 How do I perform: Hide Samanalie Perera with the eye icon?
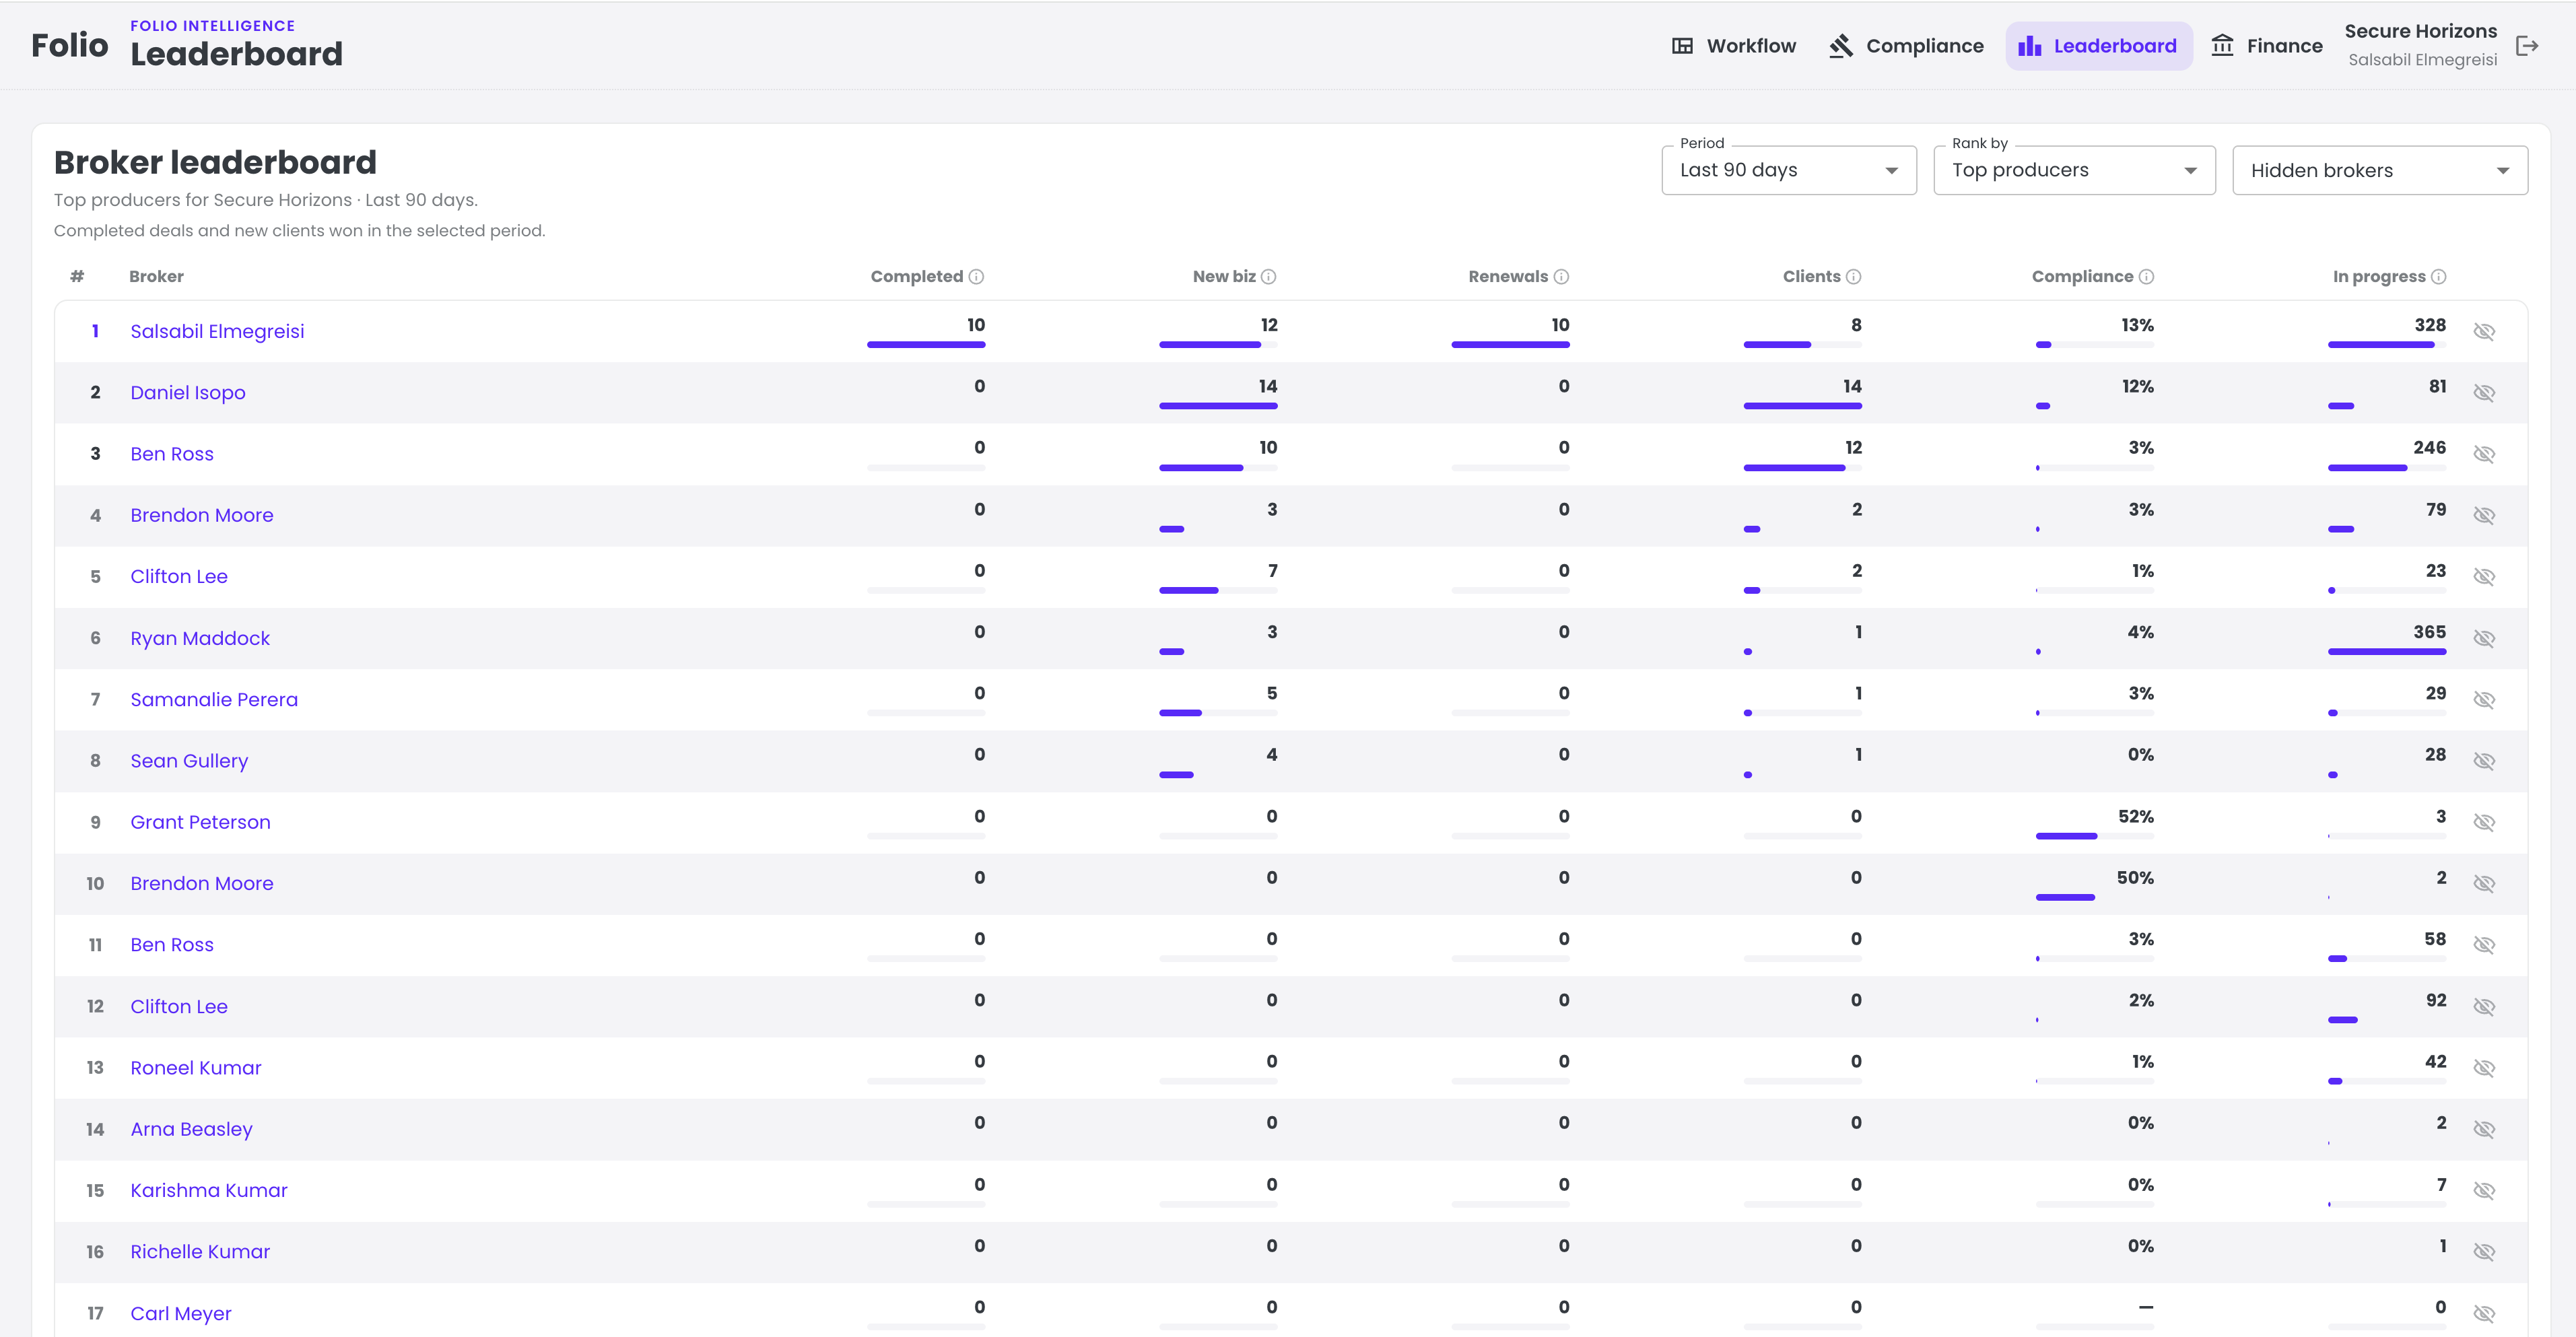(2484, 700)
